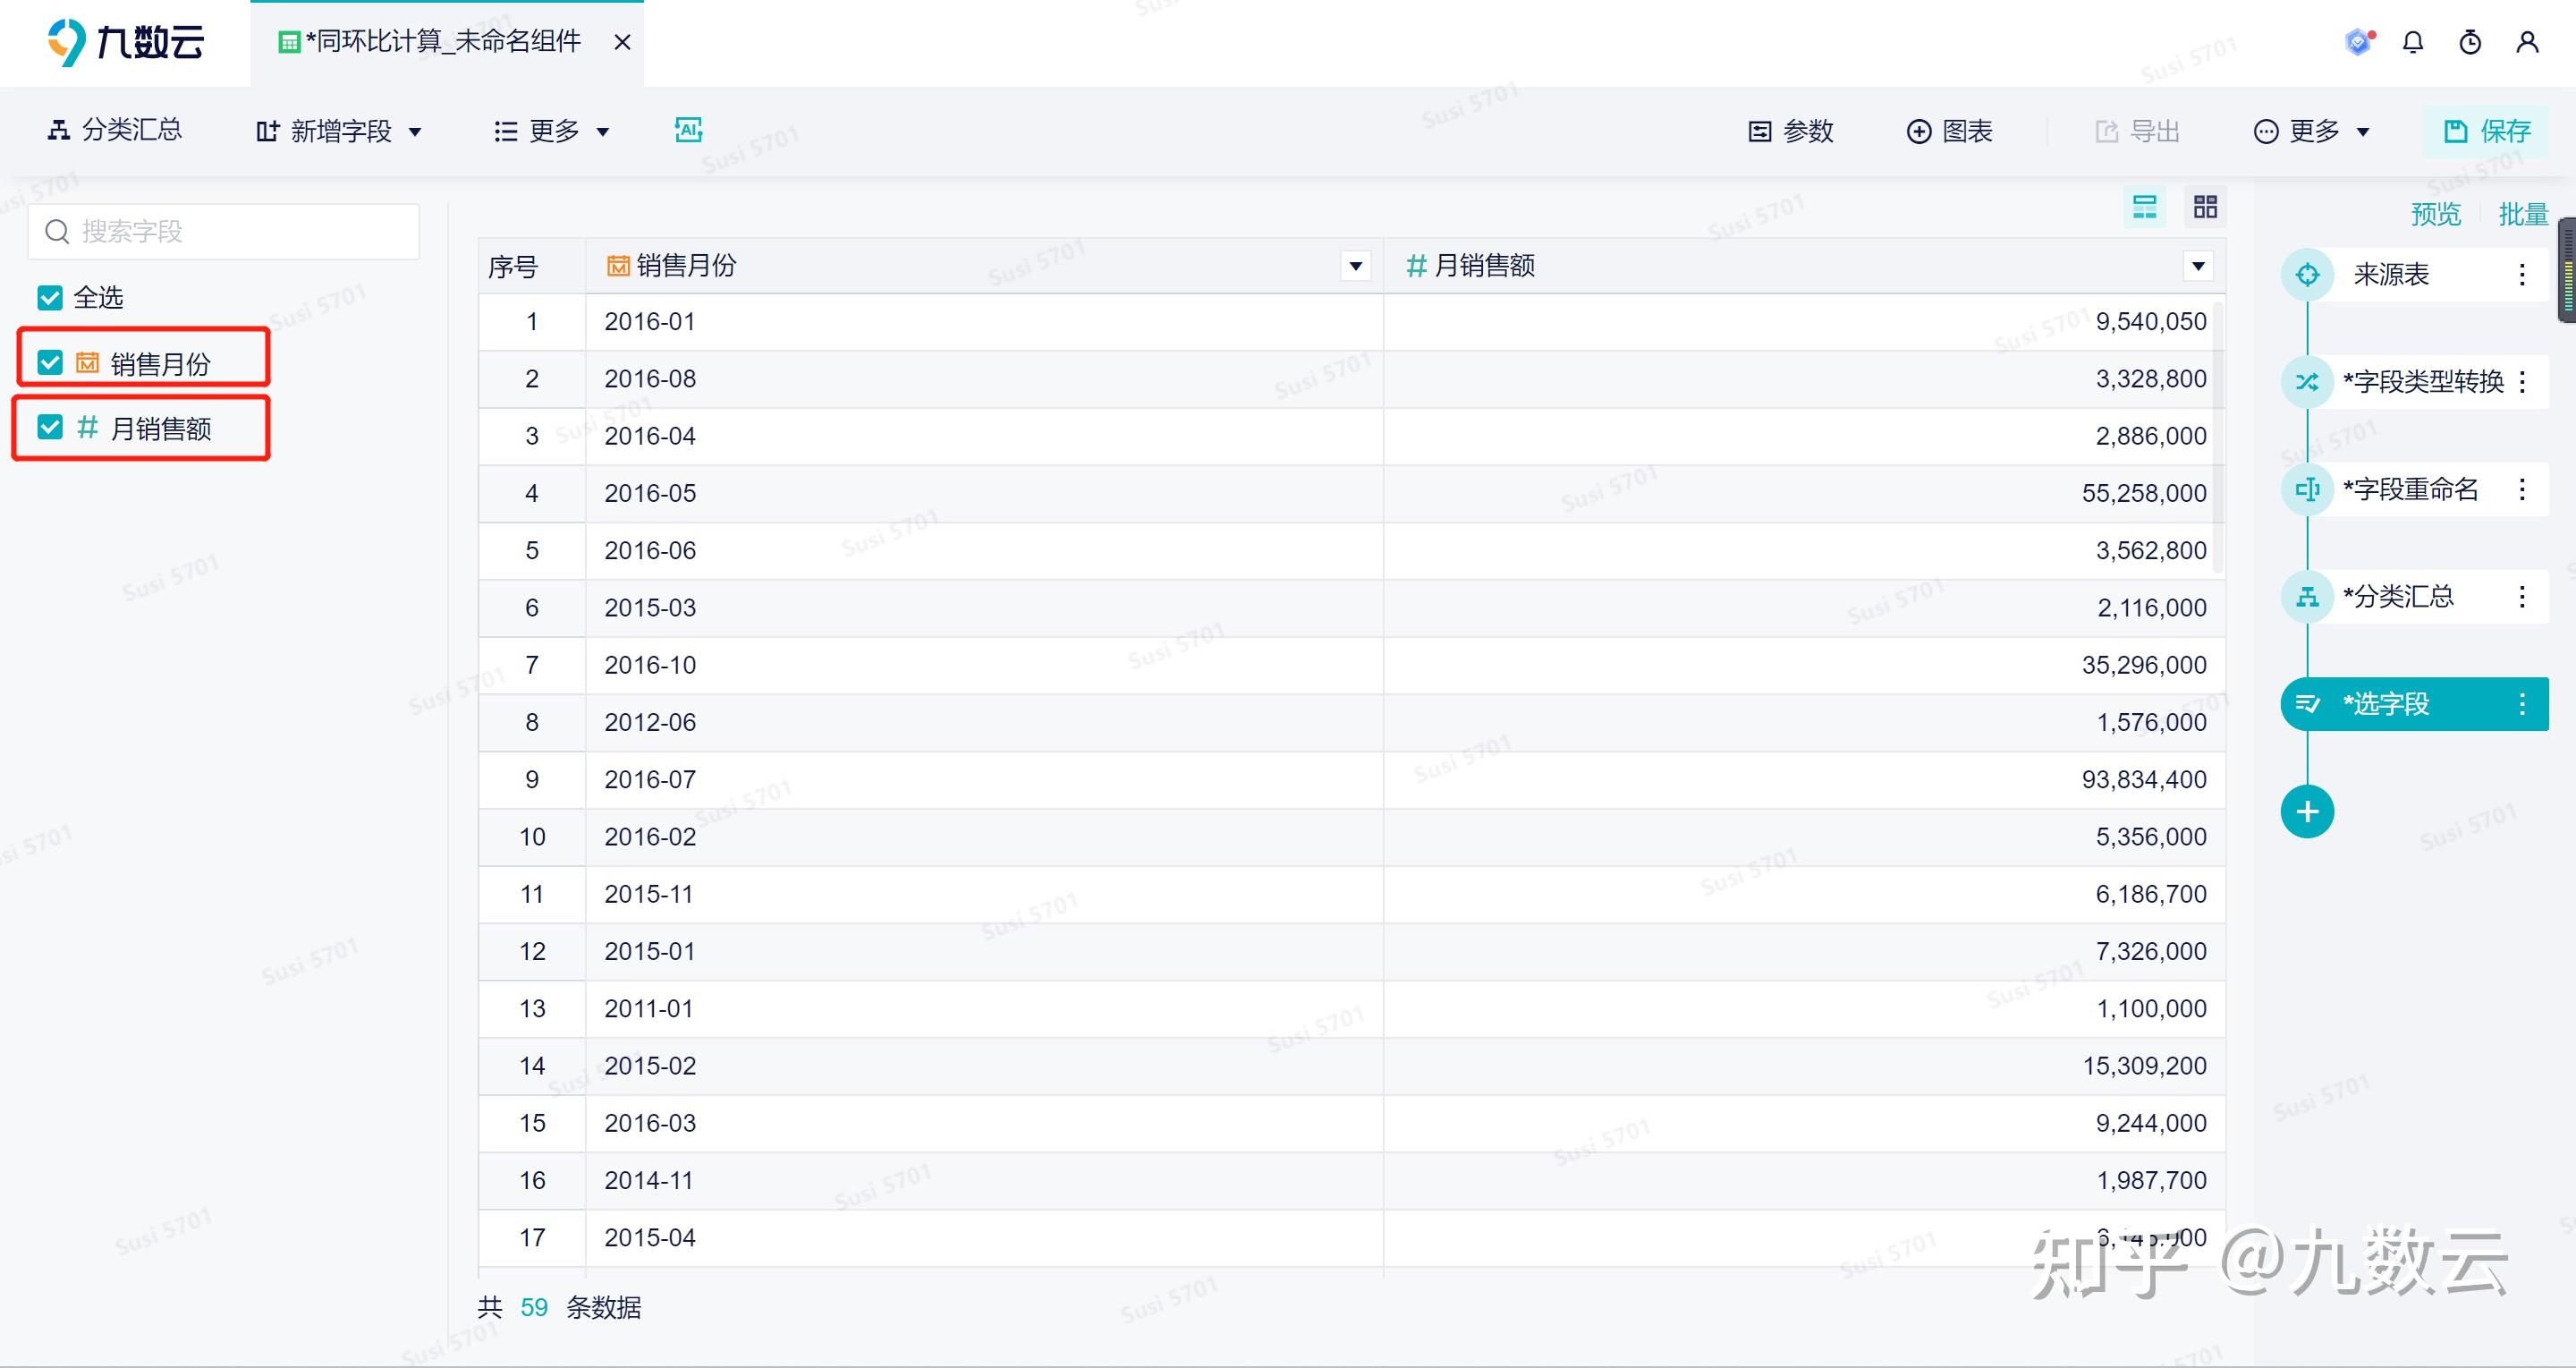Click the 预览 preview link
The width and height of the screenshot is (2576, 1368).
point(2435,214)
